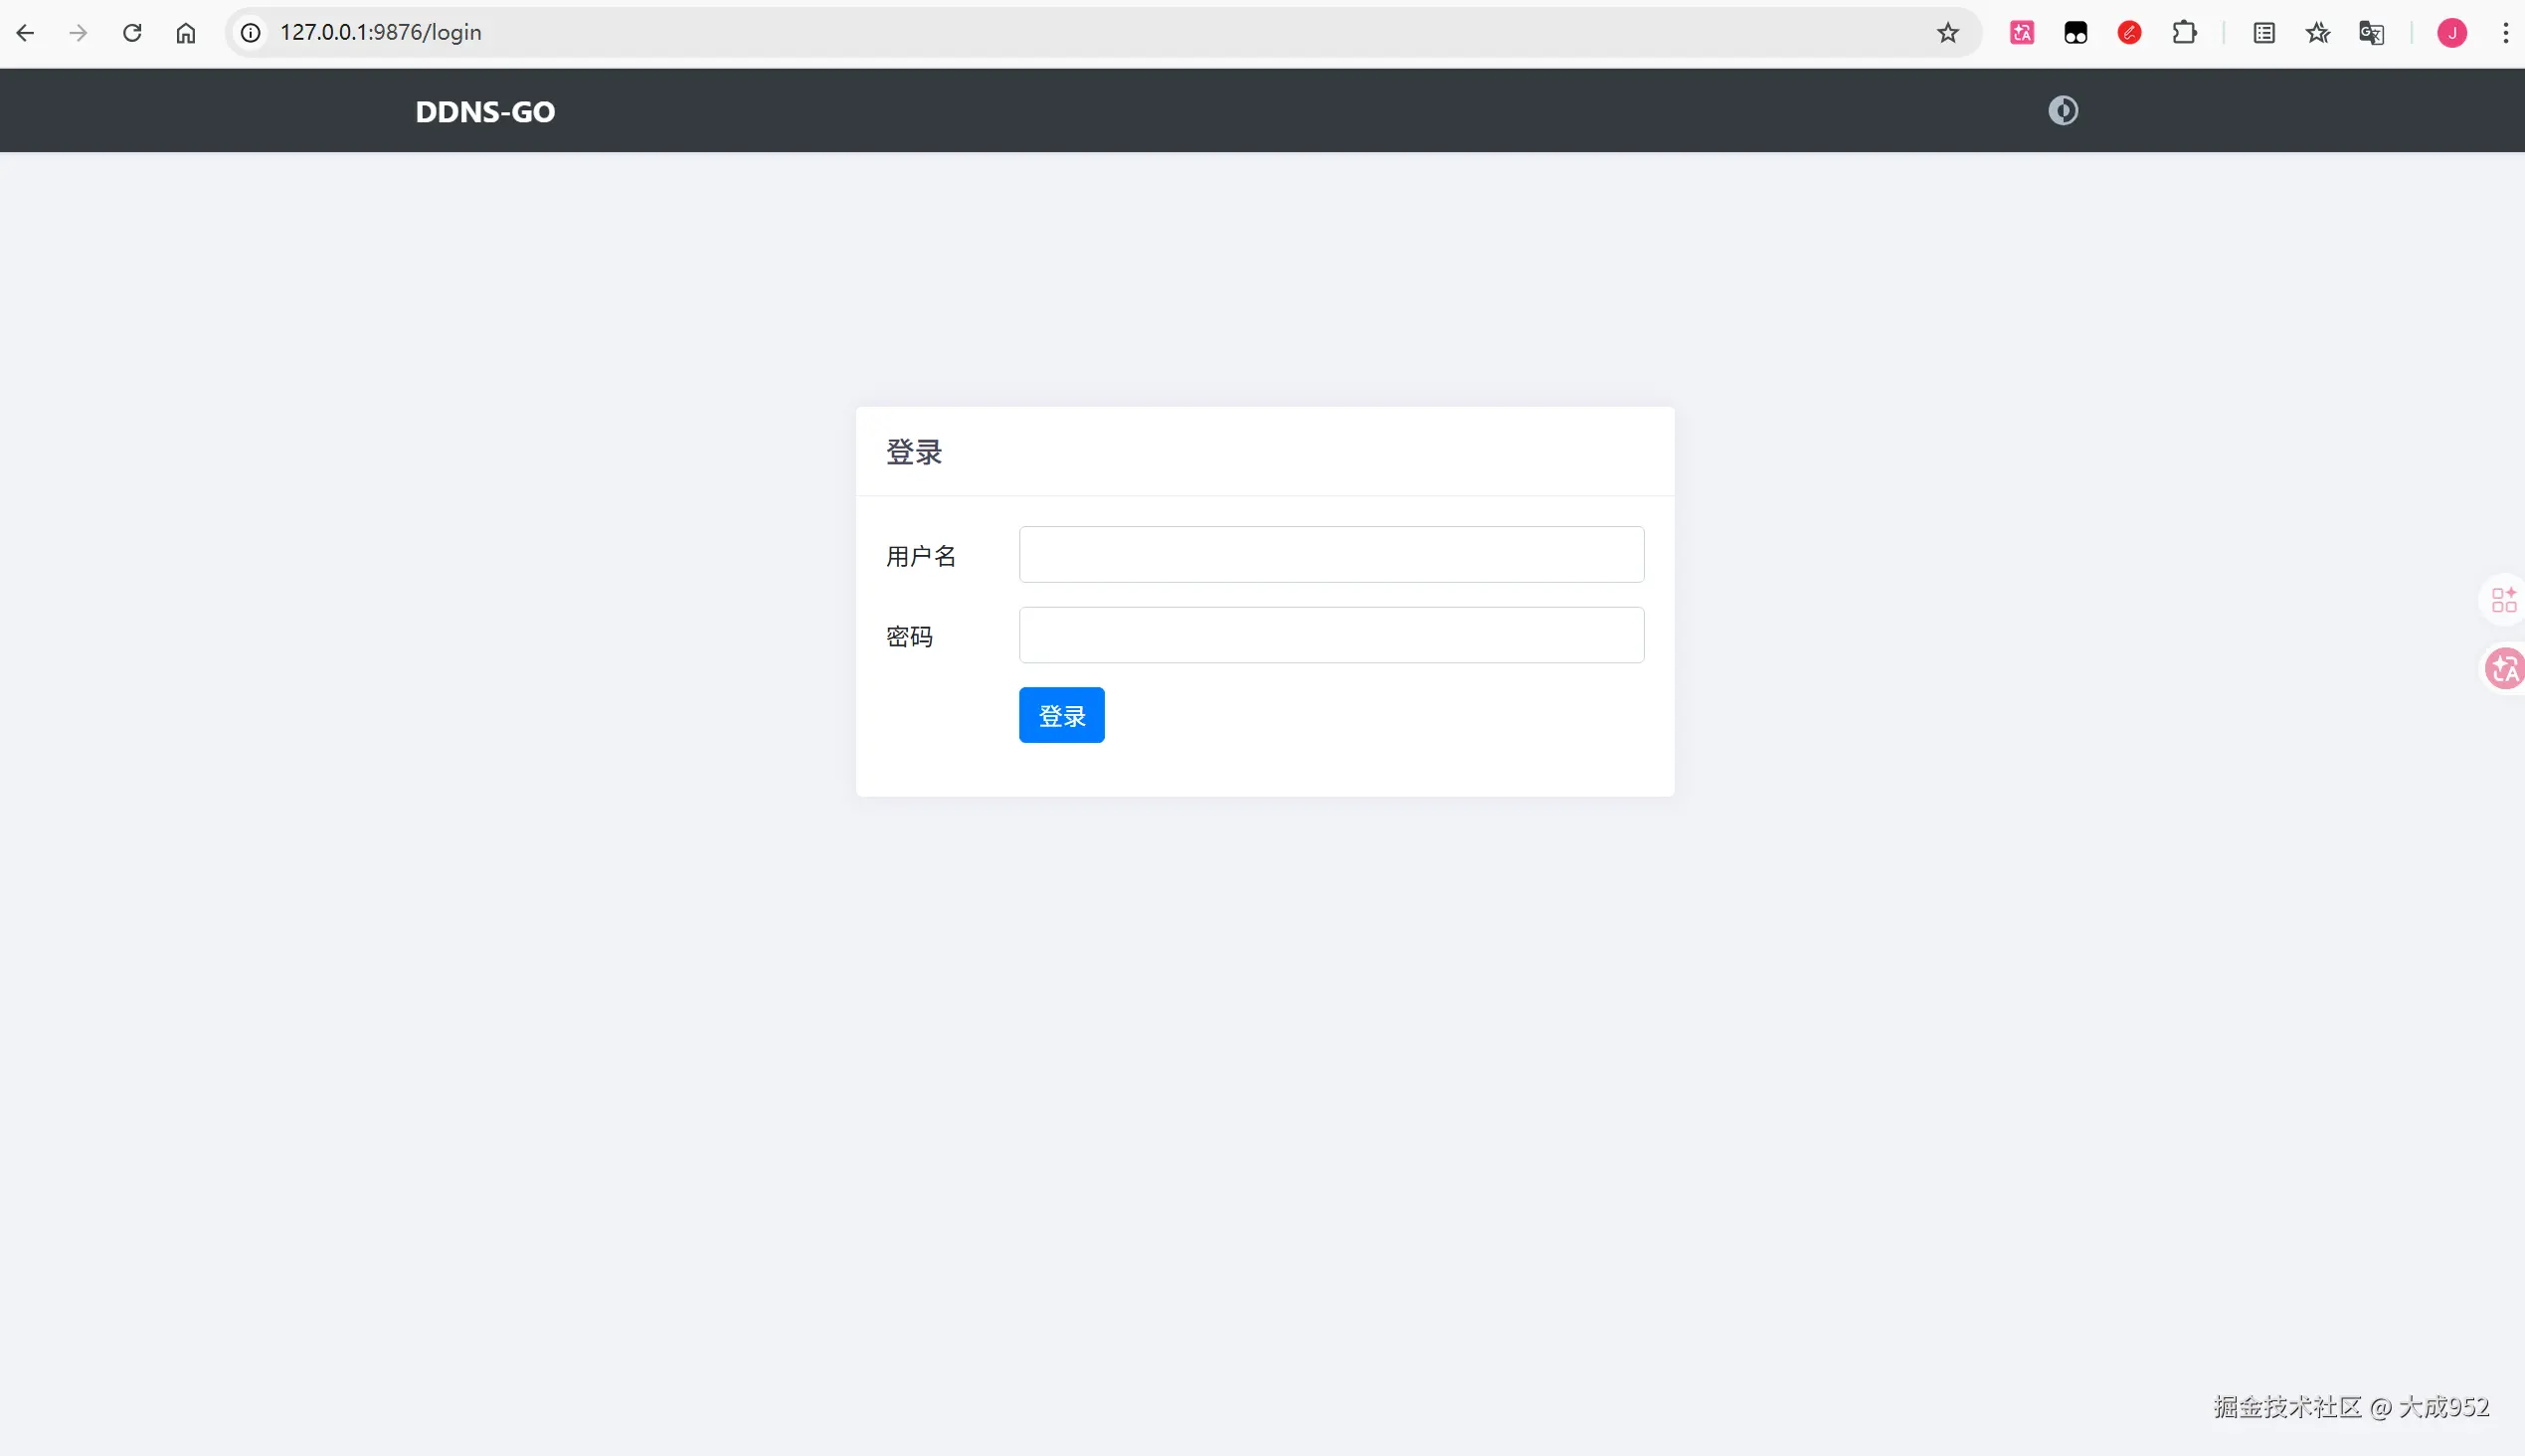Bookmark this page with star icon
Screen dimensions: 2525x1456
(x=1947, y=33)
